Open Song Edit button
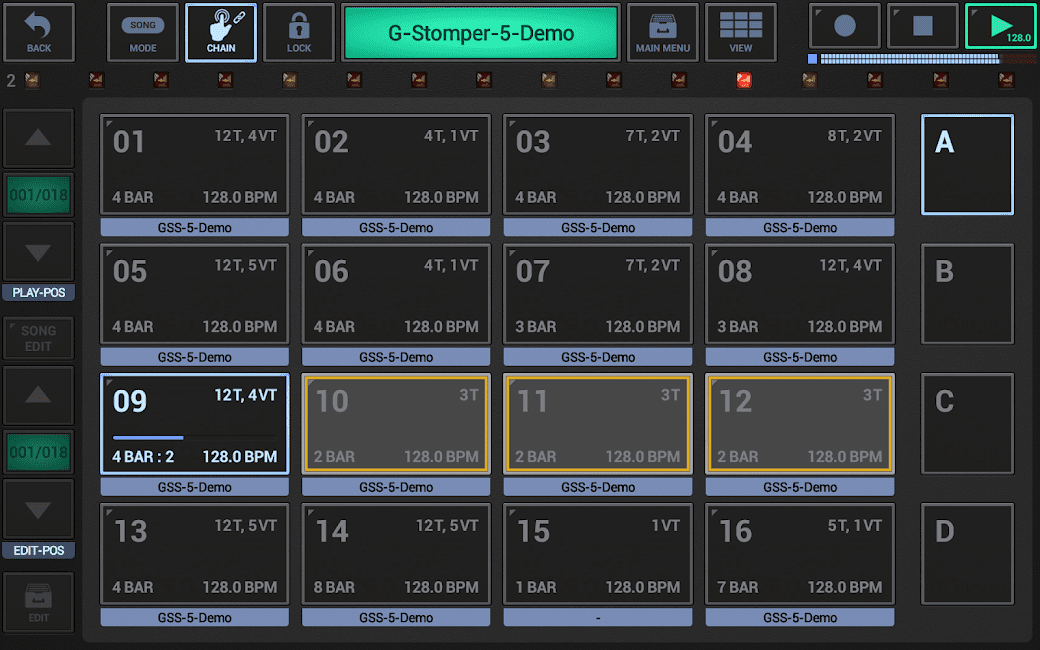 click(x=38, y=338)
